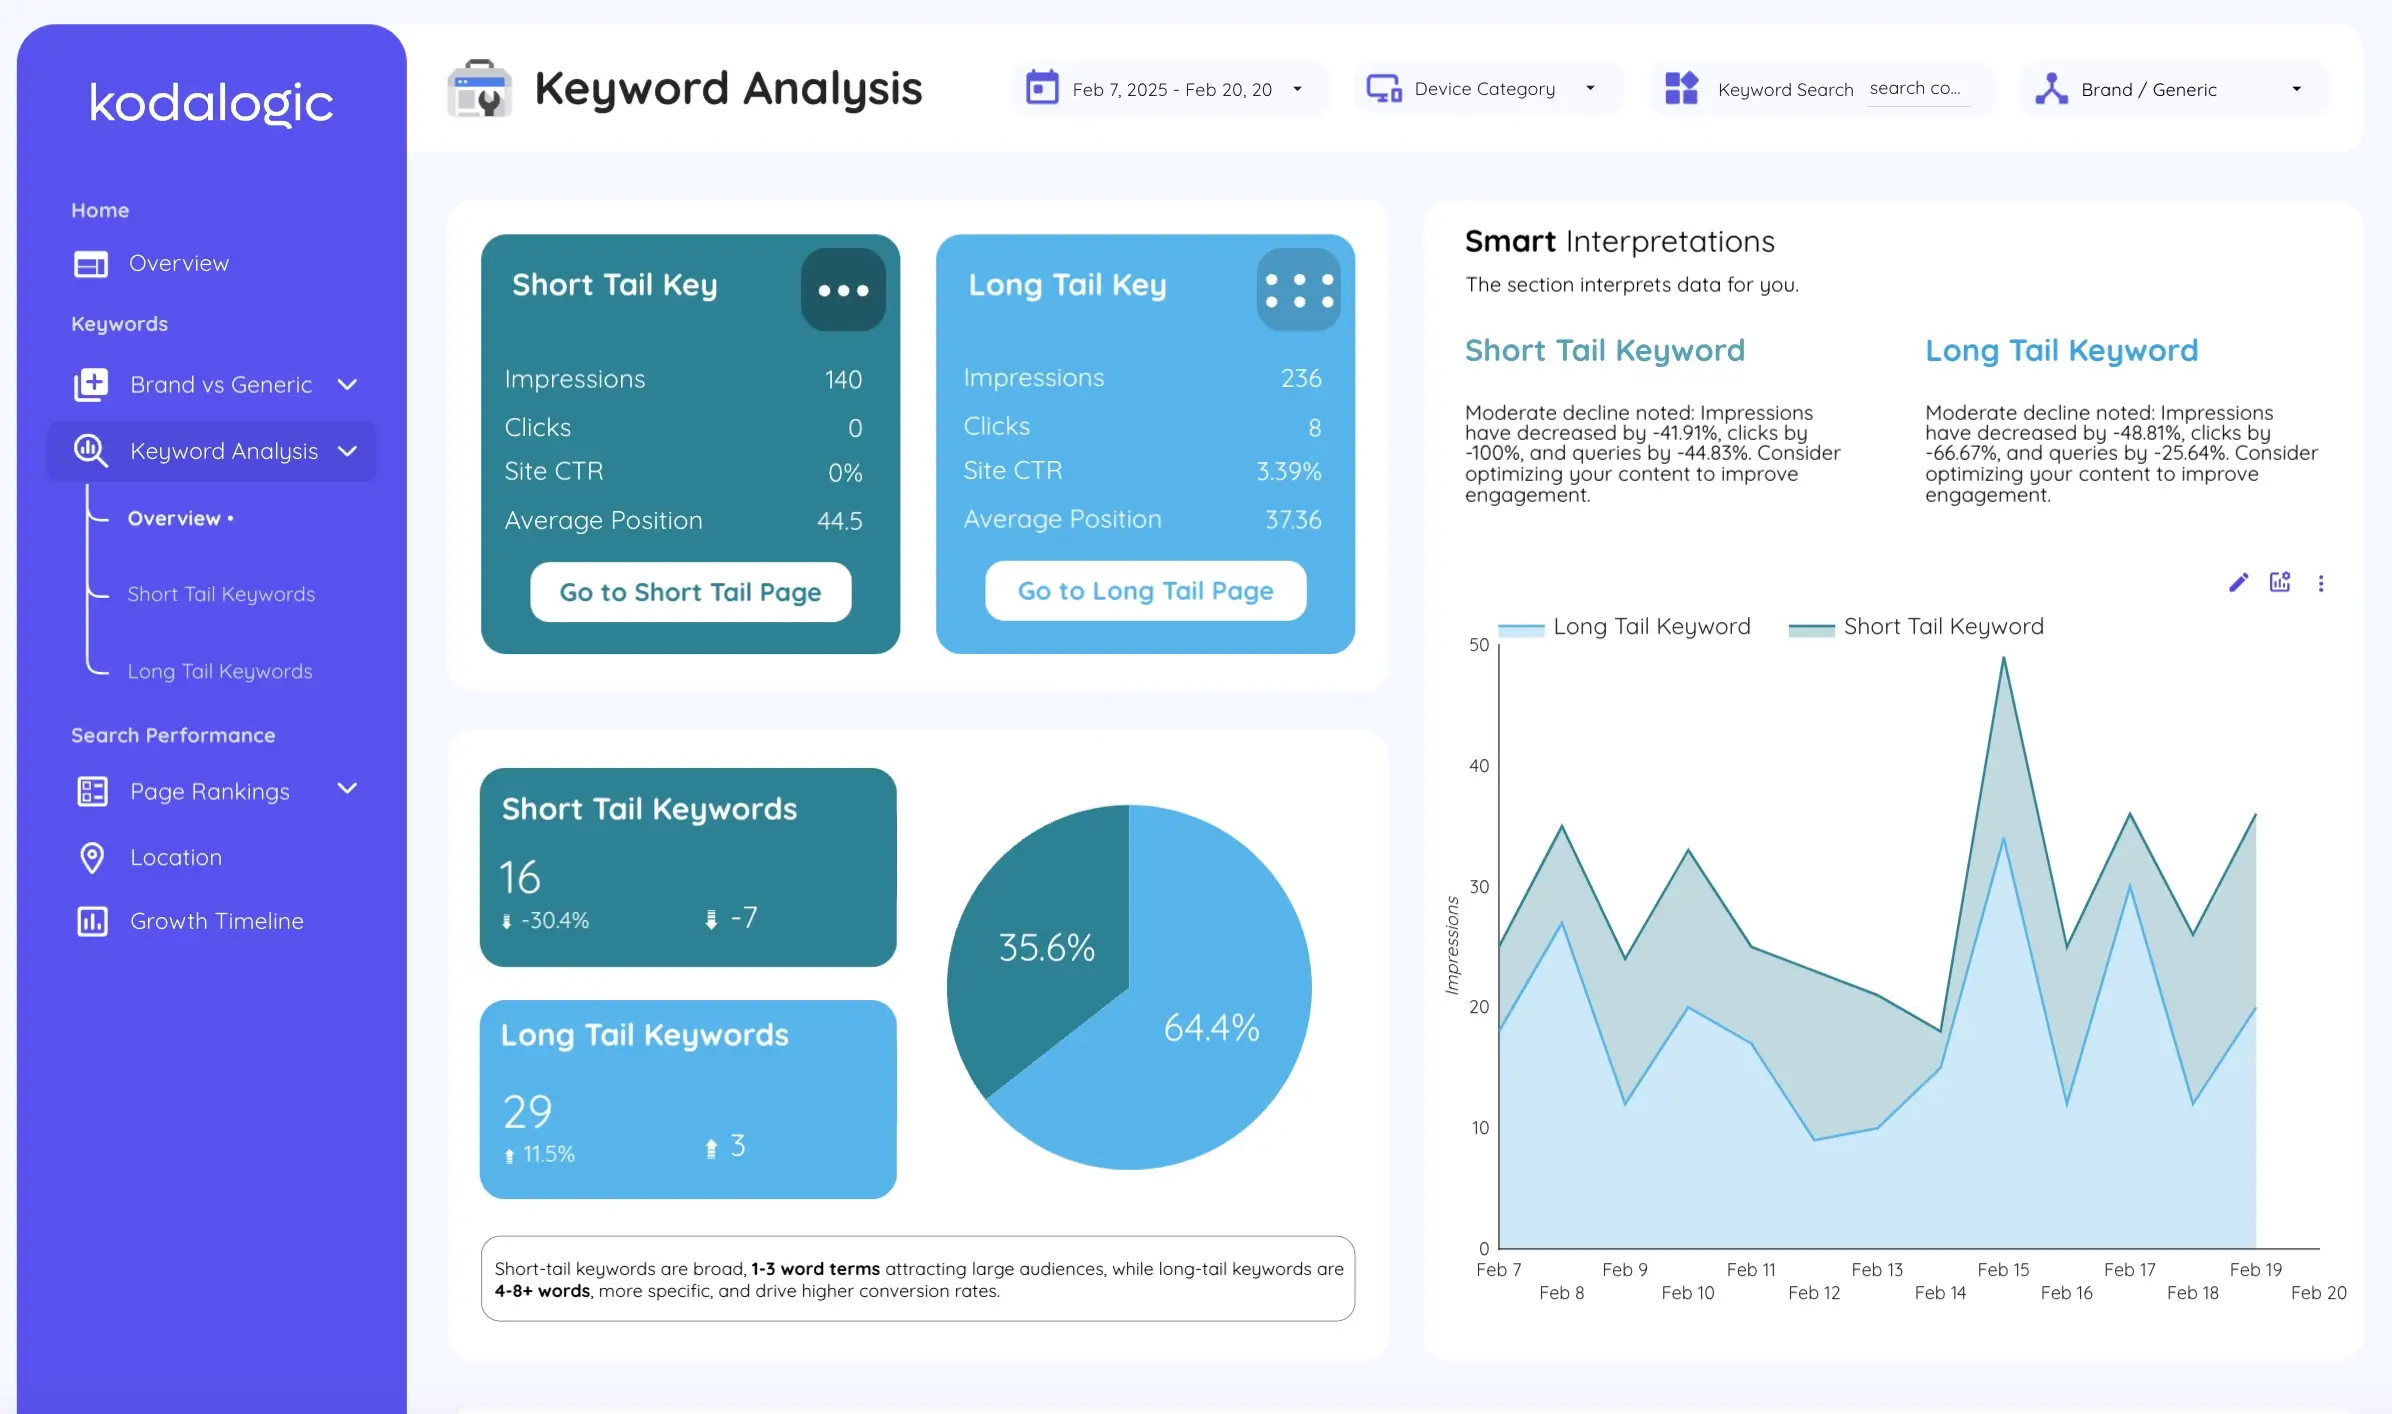Click the up arrow beside 11.5%

(x=509, y=1155)
